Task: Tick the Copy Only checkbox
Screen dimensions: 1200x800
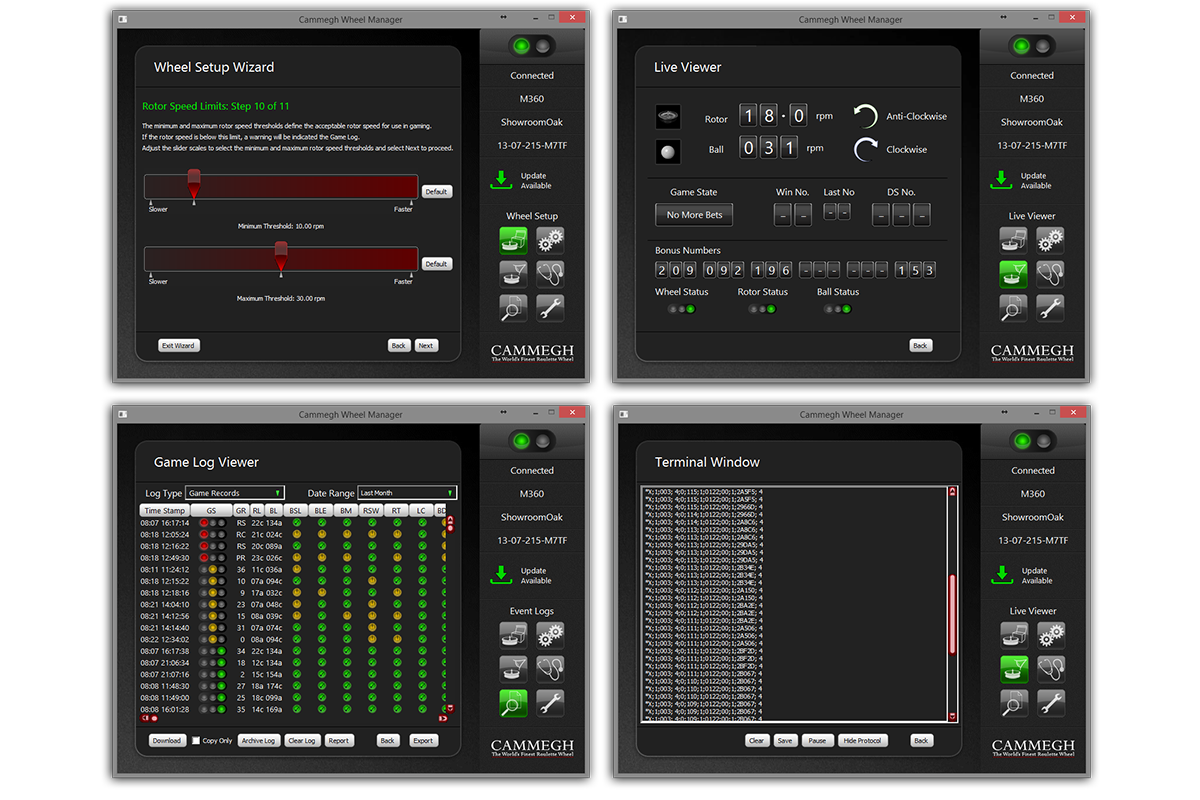Action: (196, 741)
